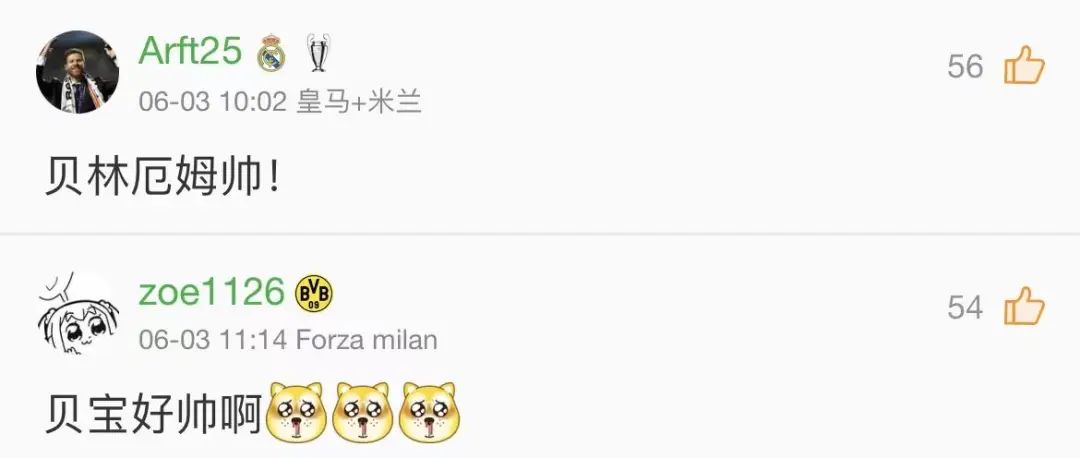Viewport: 1080px width, 458px height.
Task: Tap the middle doge emoji
Action: pos(362,412)
